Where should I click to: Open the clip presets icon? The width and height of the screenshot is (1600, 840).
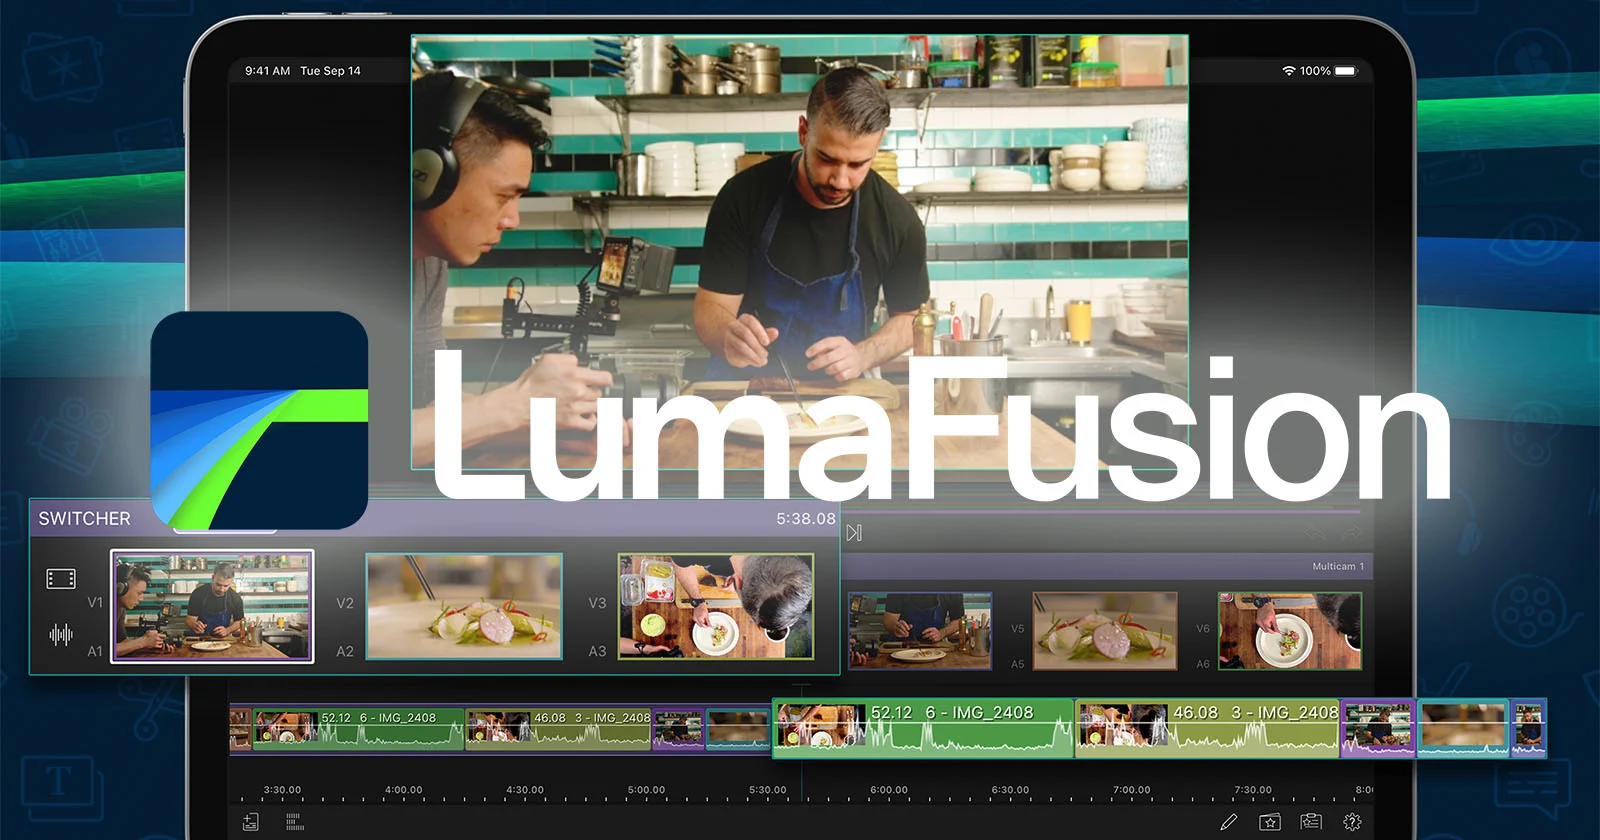click(x=1311, y=822)
